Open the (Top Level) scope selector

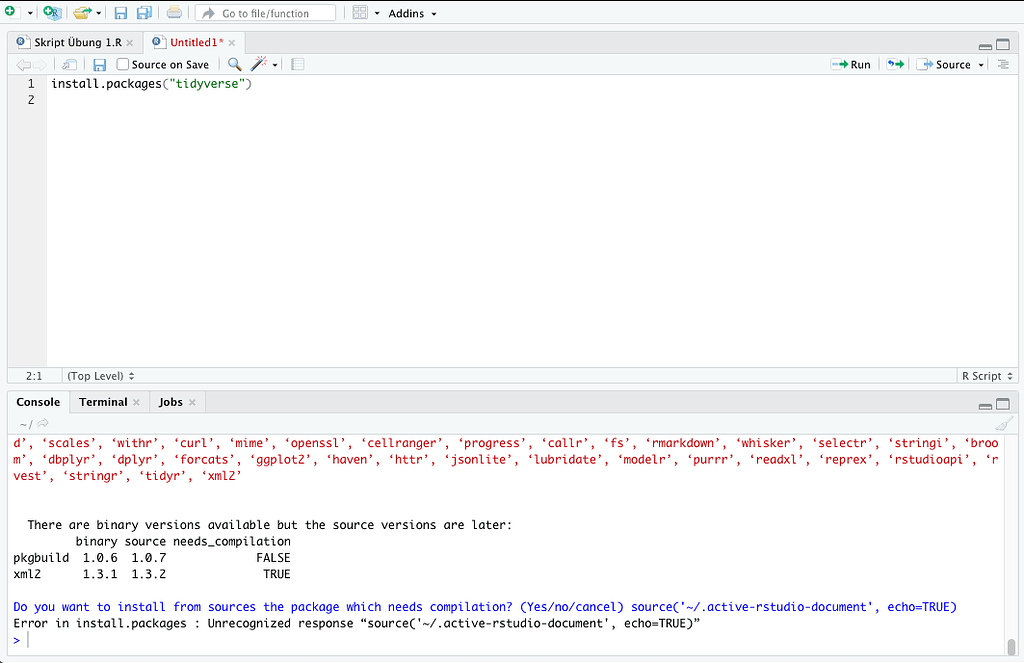pyautogui.click(x=101, y=376)
